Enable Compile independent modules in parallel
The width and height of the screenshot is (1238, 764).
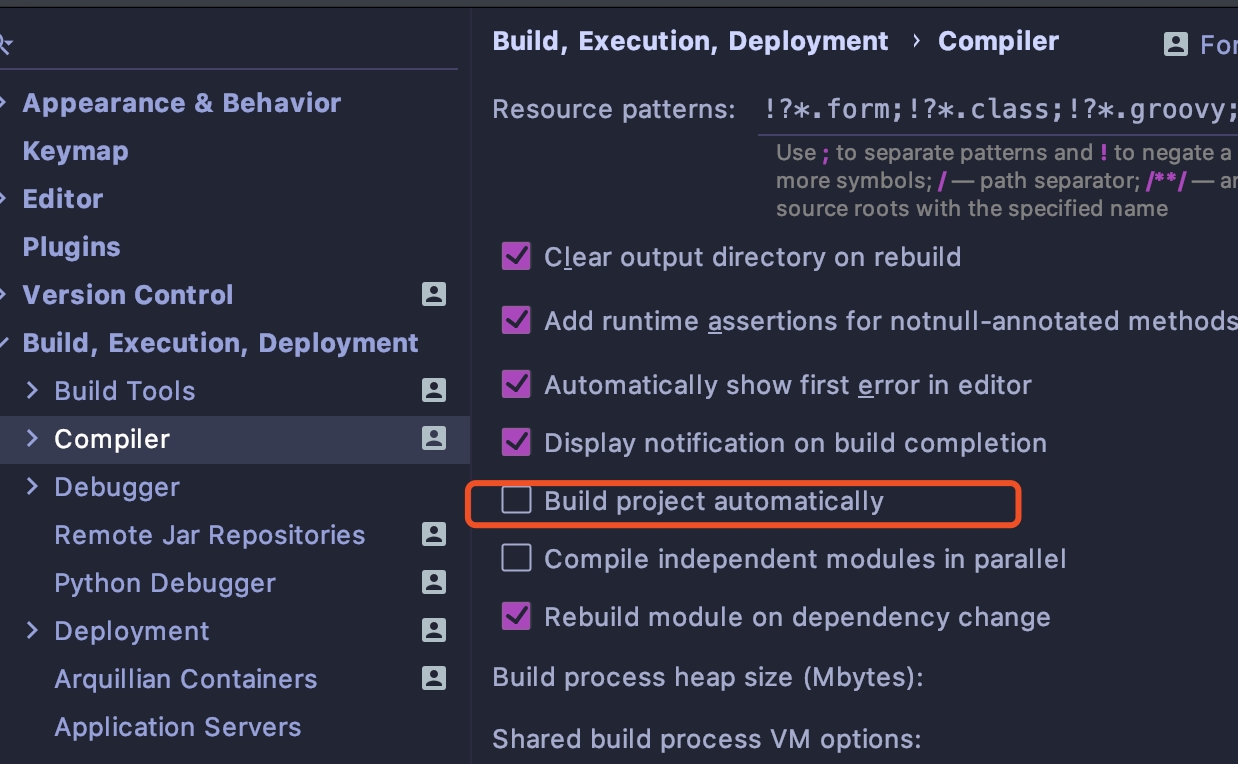(x=516, y=558)
